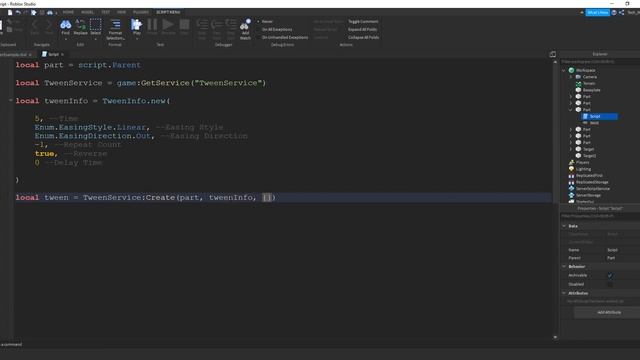The image size is (640, 360).
Task: Click the Format Selection icon
Action: point(116,24)
